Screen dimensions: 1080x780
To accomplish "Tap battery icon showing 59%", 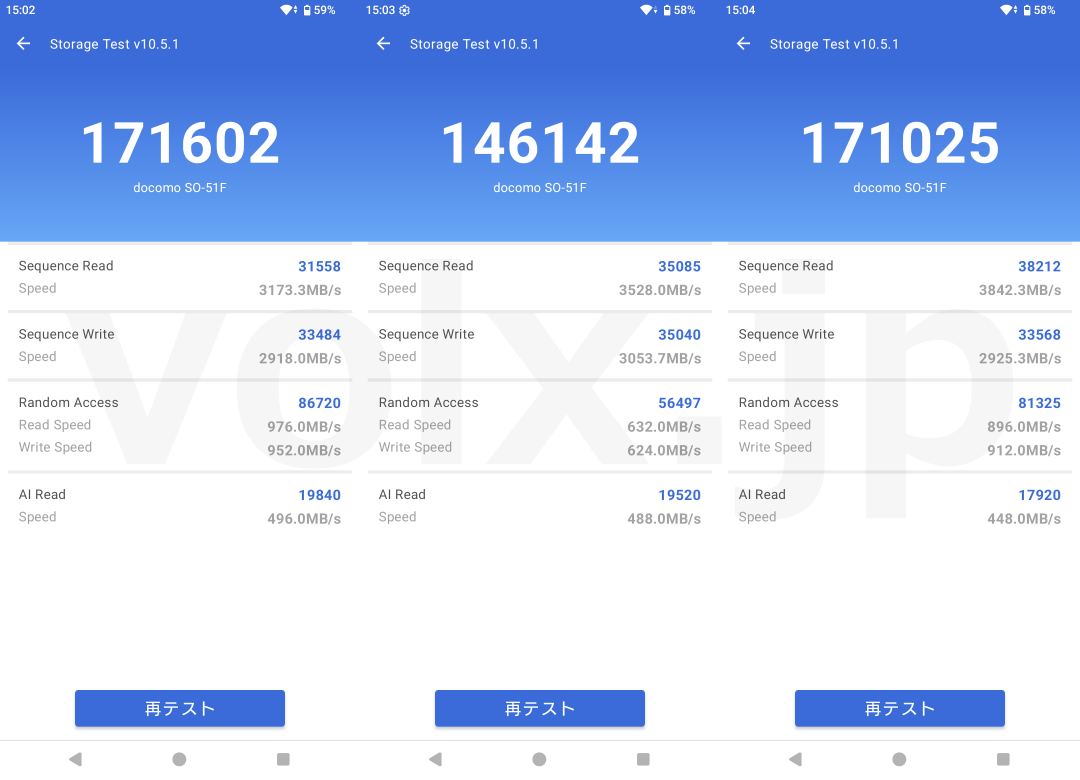I will point(307,10).
